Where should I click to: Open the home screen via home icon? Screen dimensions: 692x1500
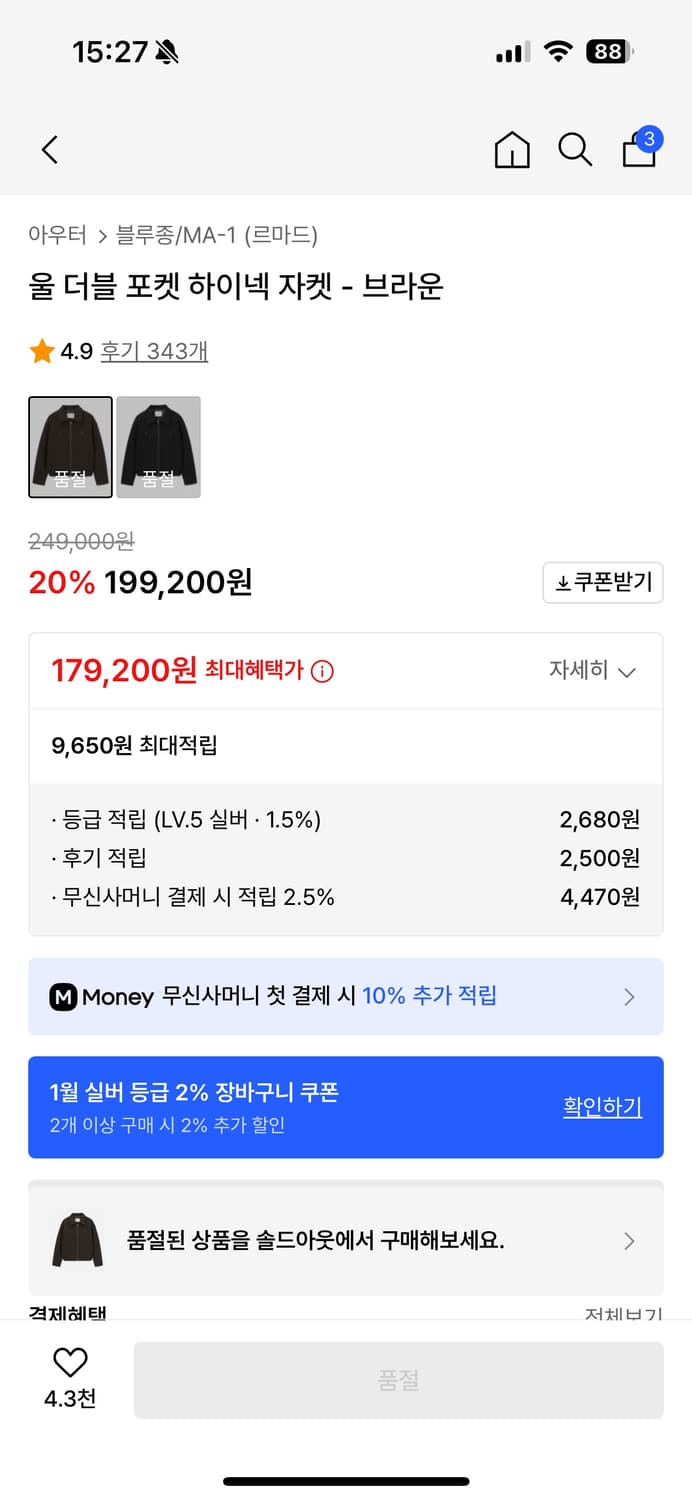pyautogui.click(x=512, y=149)
